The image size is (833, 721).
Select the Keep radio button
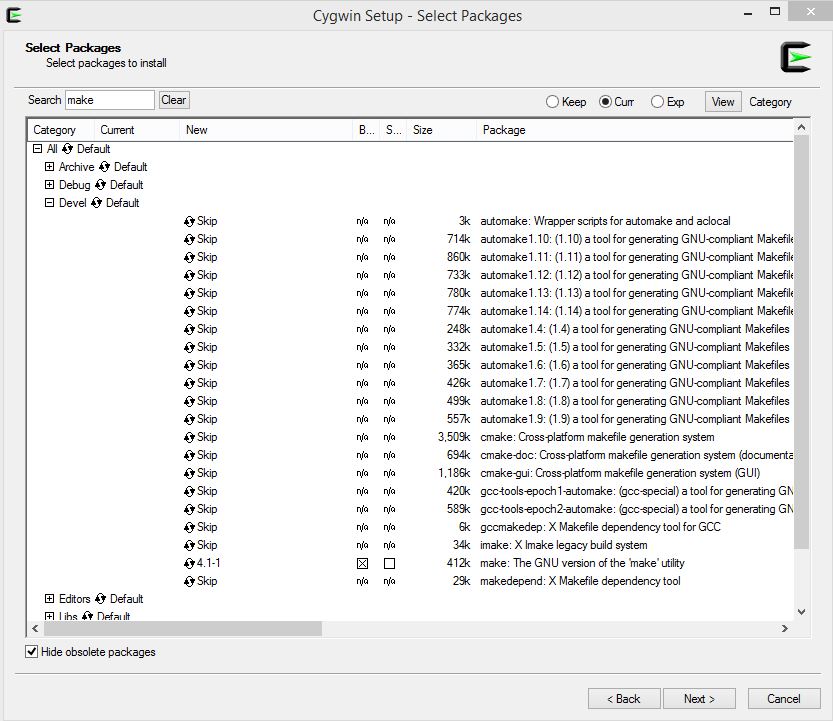552,101
